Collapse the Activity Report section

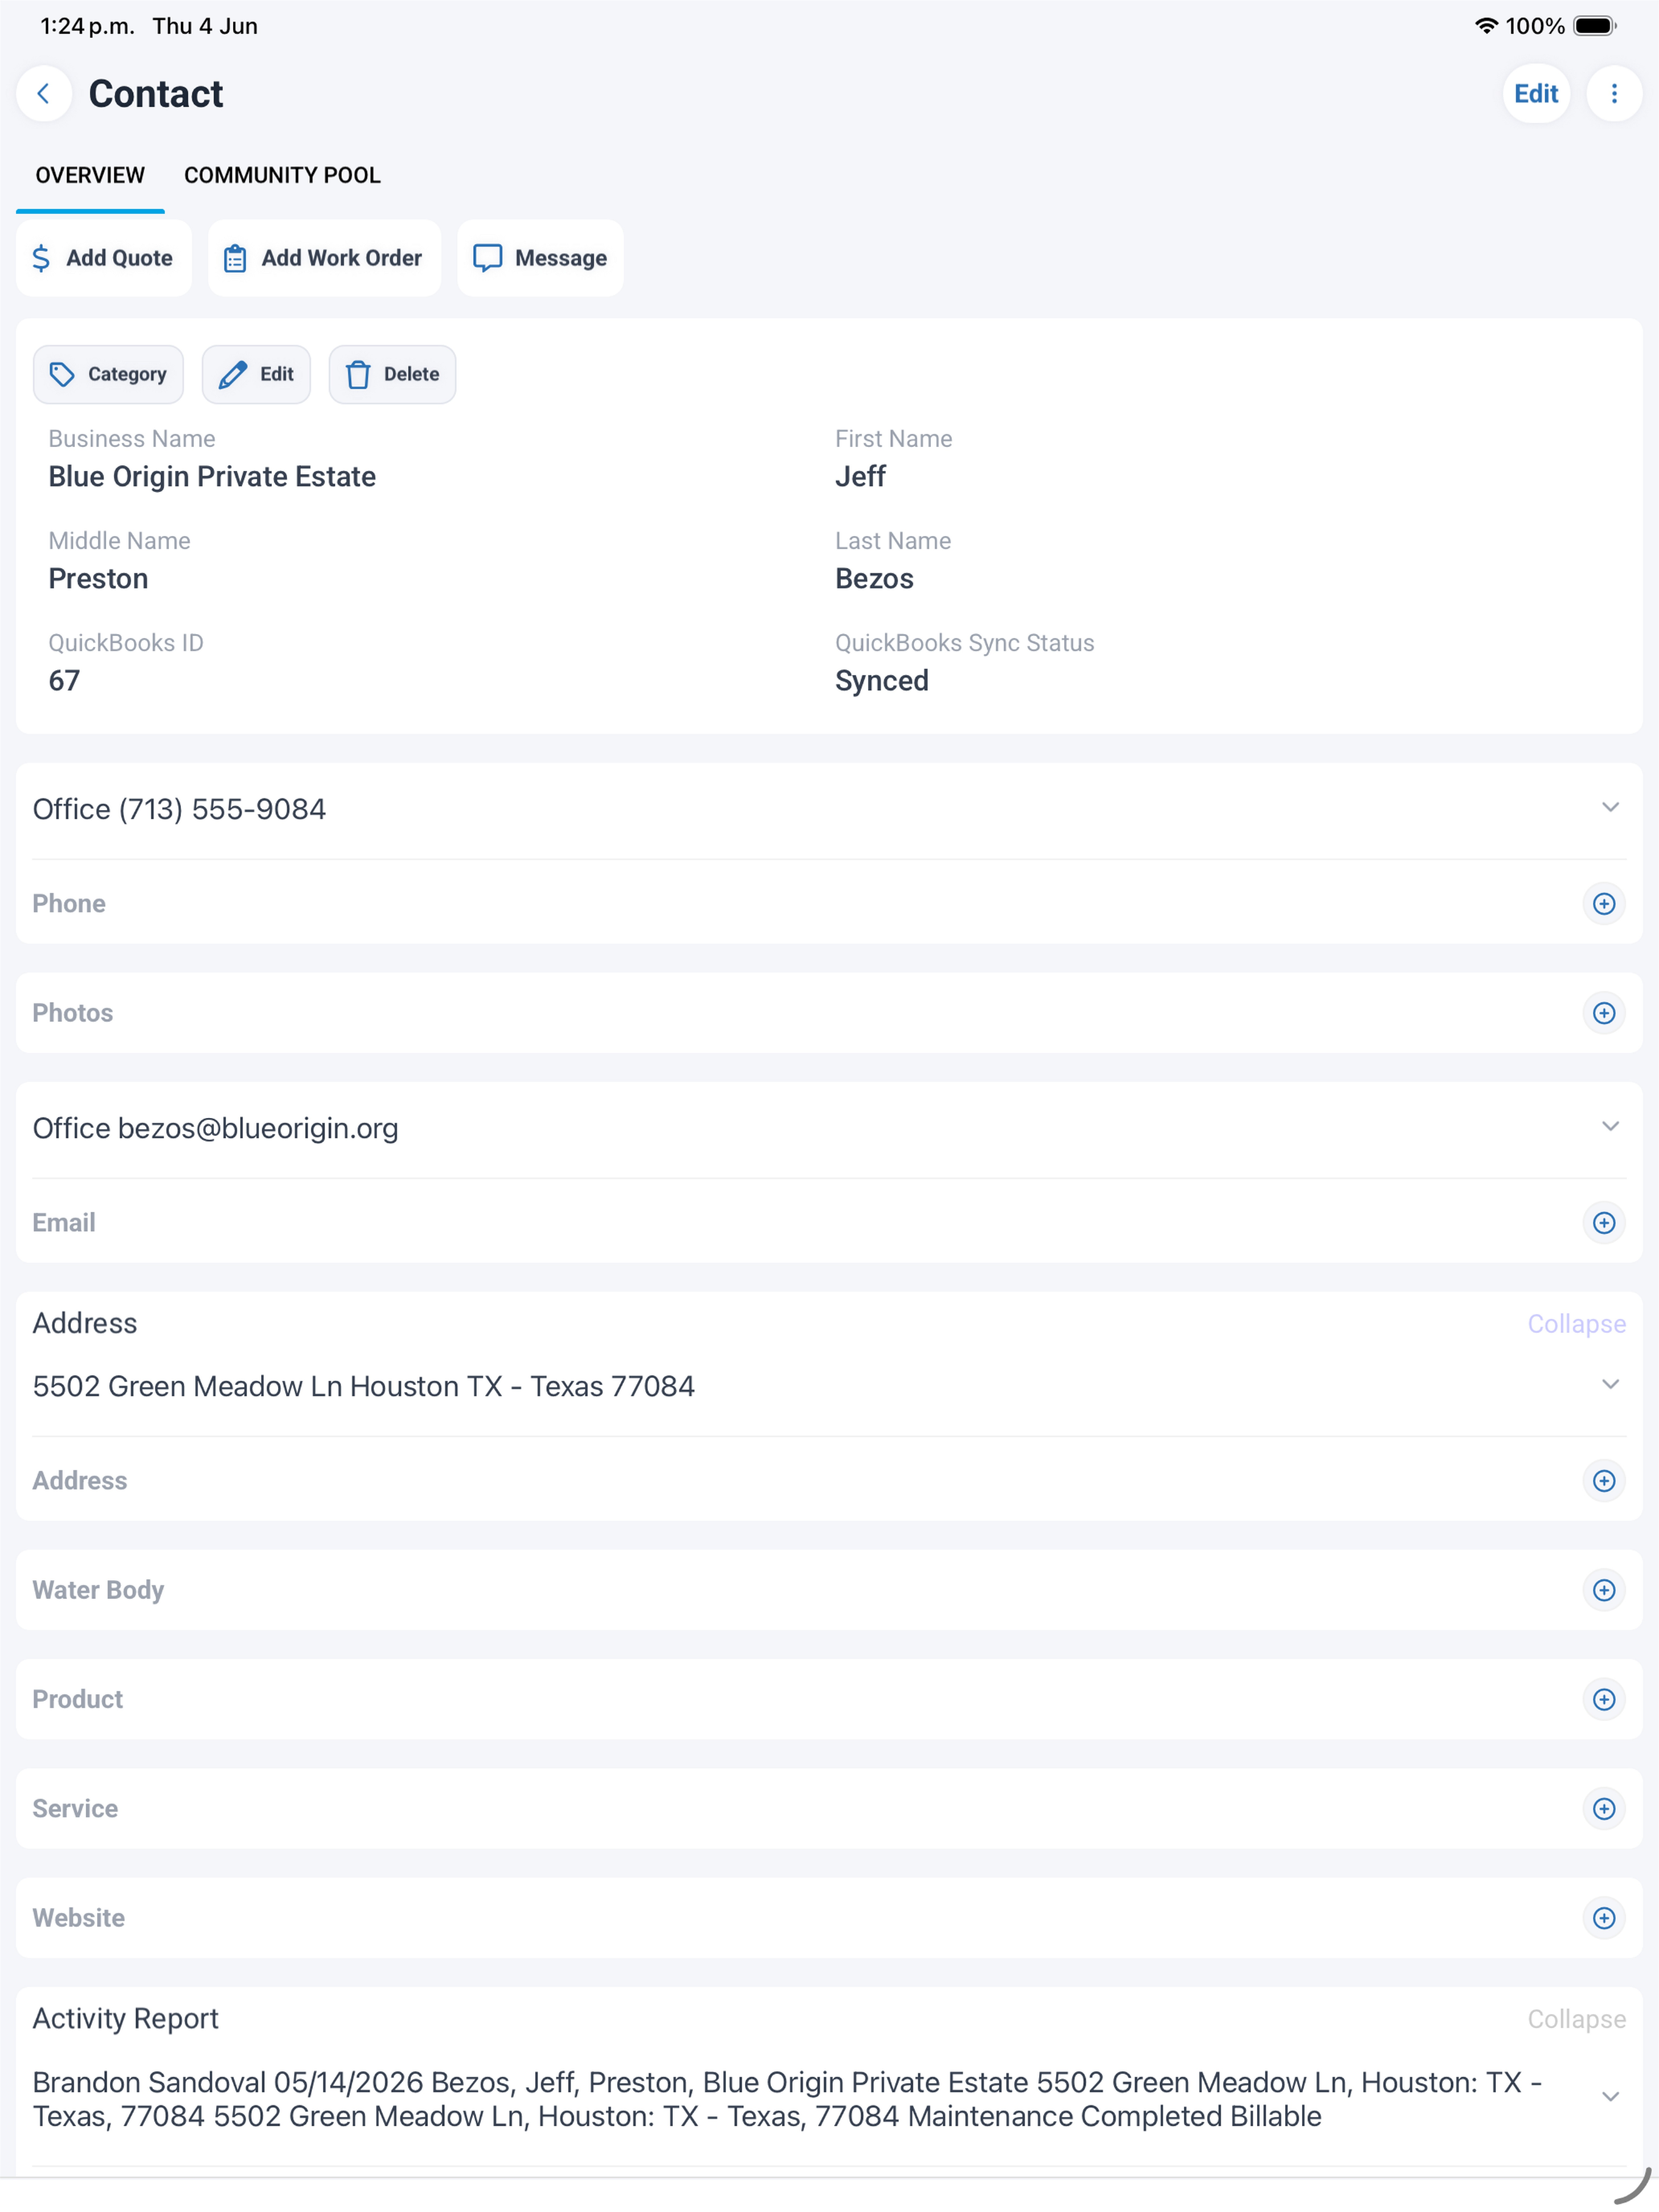pyautogui.click(x=1576, y=2019)
